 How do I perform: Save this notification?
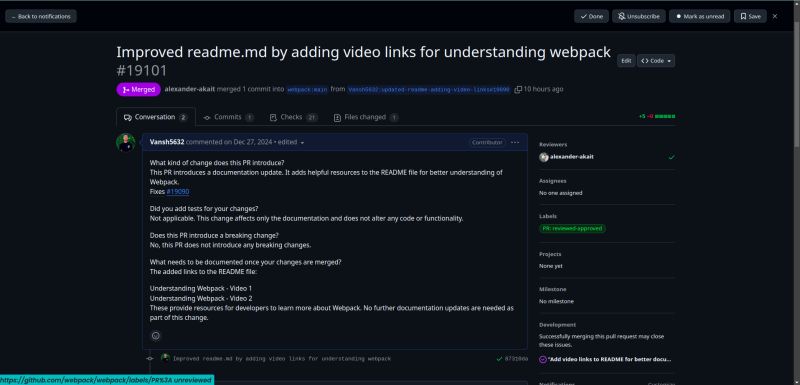[x=750, y=16]
